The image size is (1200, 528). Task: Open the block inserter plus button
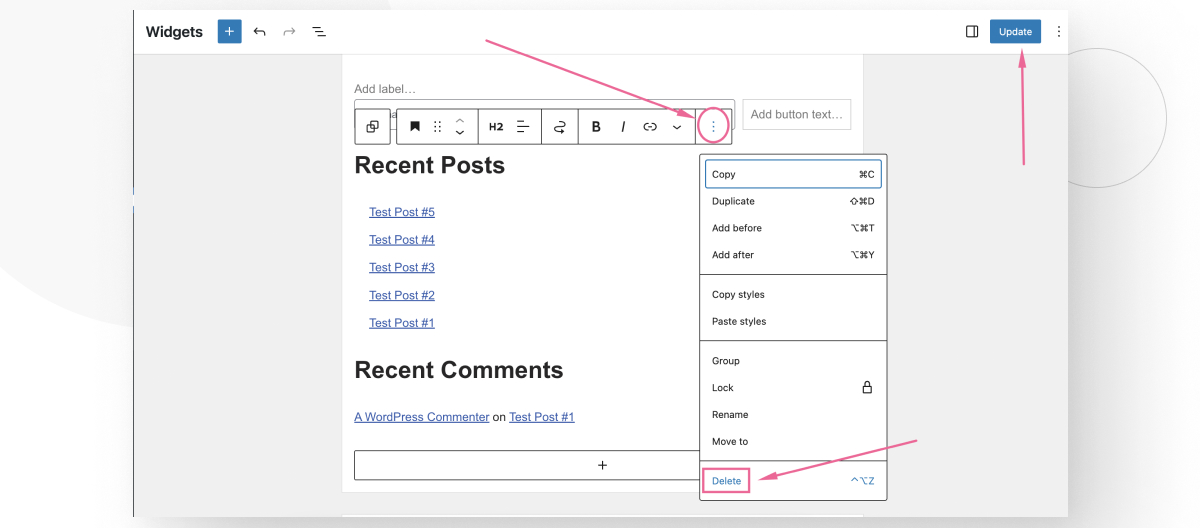click(x=230, y=32)
